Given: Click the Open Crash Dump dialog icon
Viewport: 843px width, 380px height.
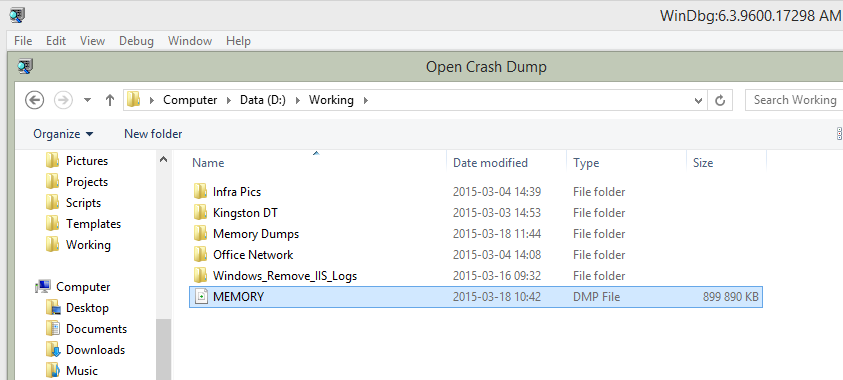Looking at the screenshot, I should tap(25, 67).
